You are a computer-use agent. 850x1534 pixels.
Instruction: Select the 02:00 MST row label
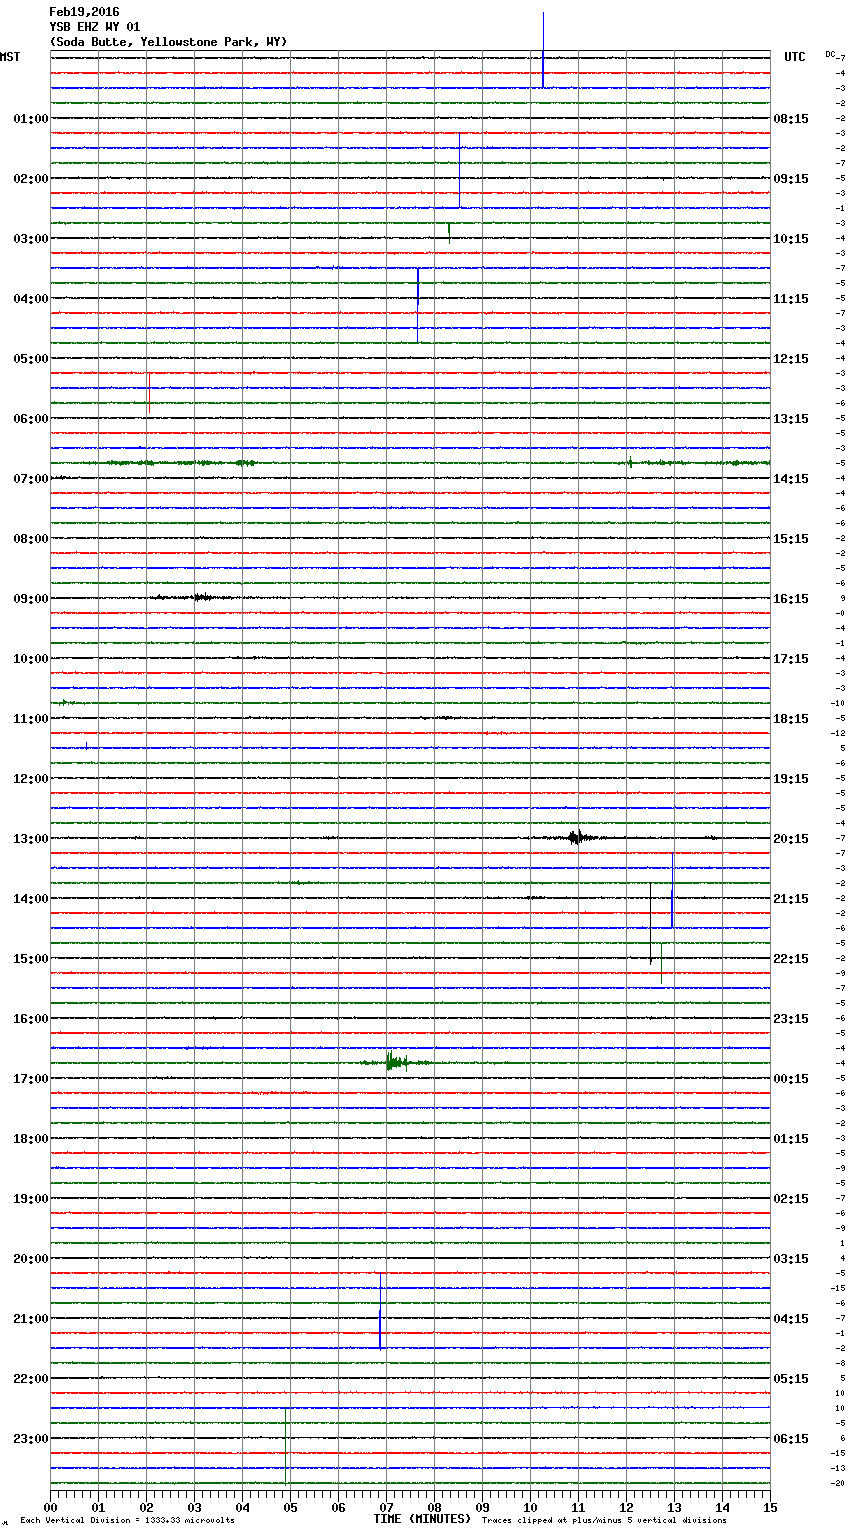[x=31, y=179]
